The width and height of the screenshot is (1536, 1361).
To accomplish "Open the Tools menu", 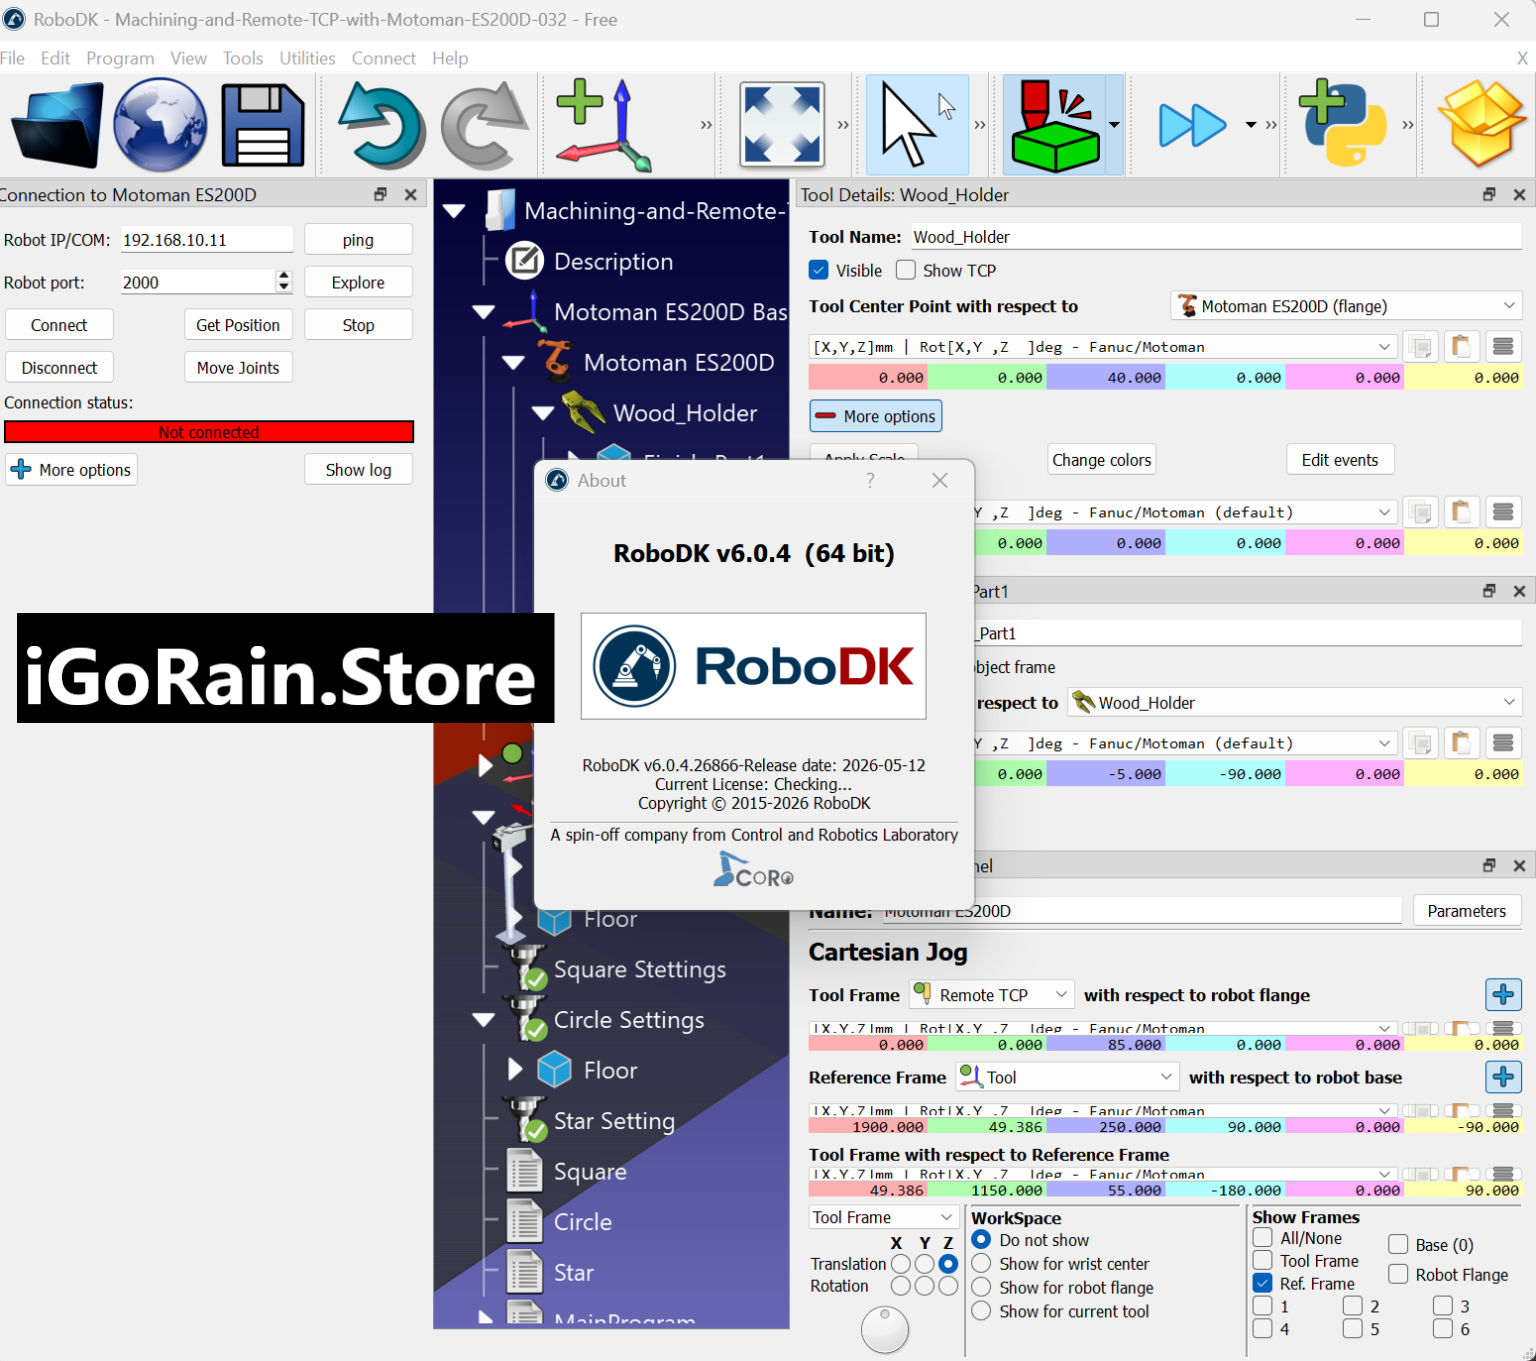I will (x=243, y=58).
